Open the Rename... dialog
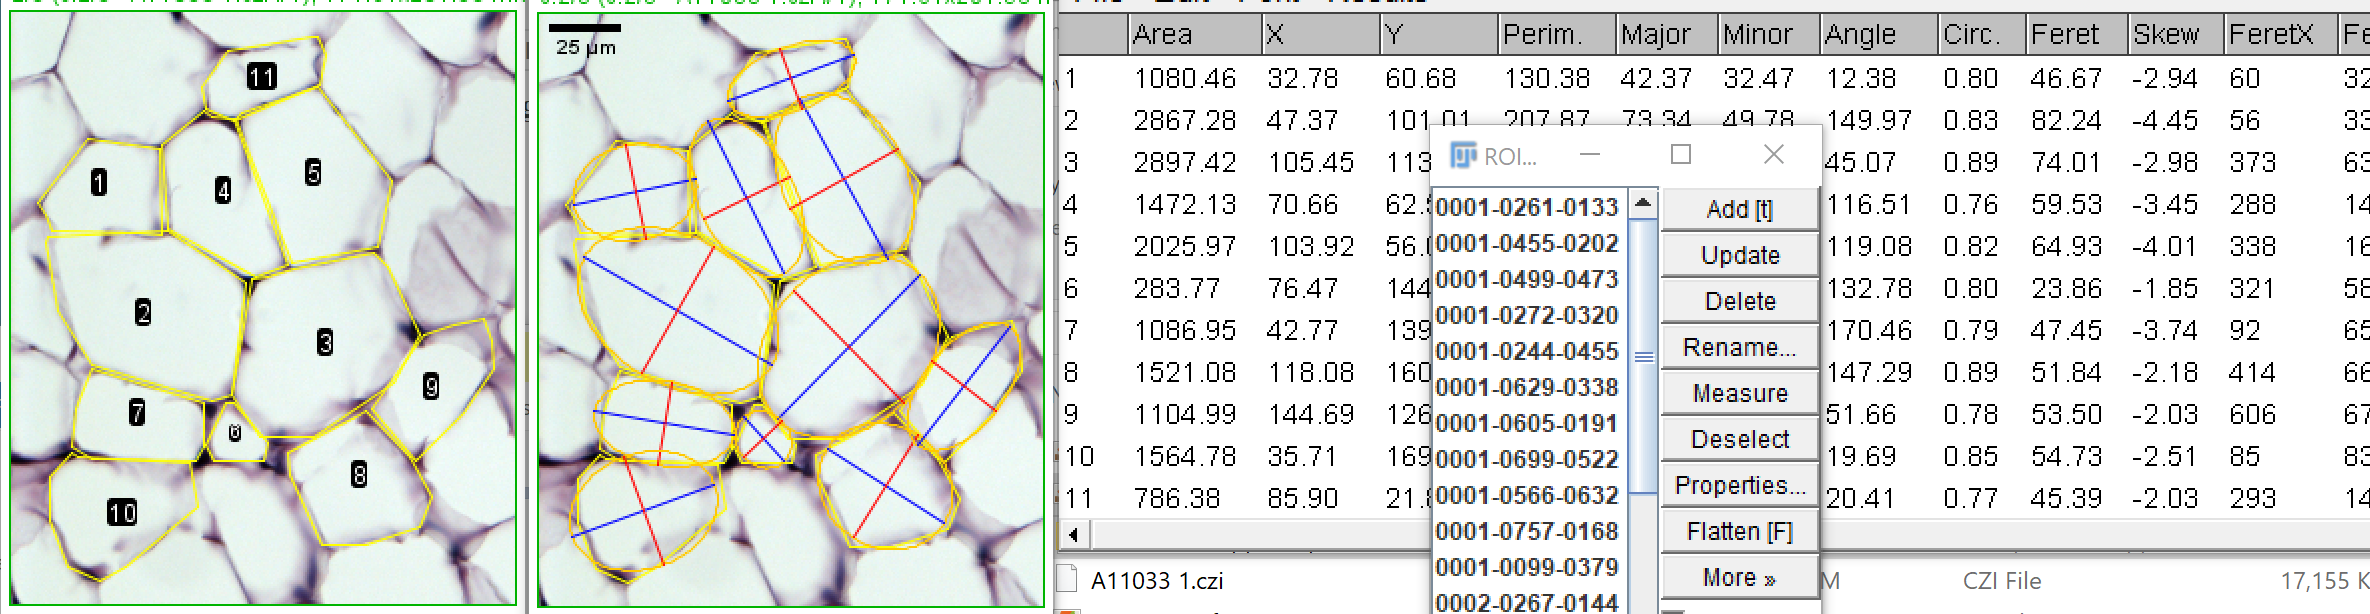Viewport: 2370px width, 614px height. (1739, 347)
